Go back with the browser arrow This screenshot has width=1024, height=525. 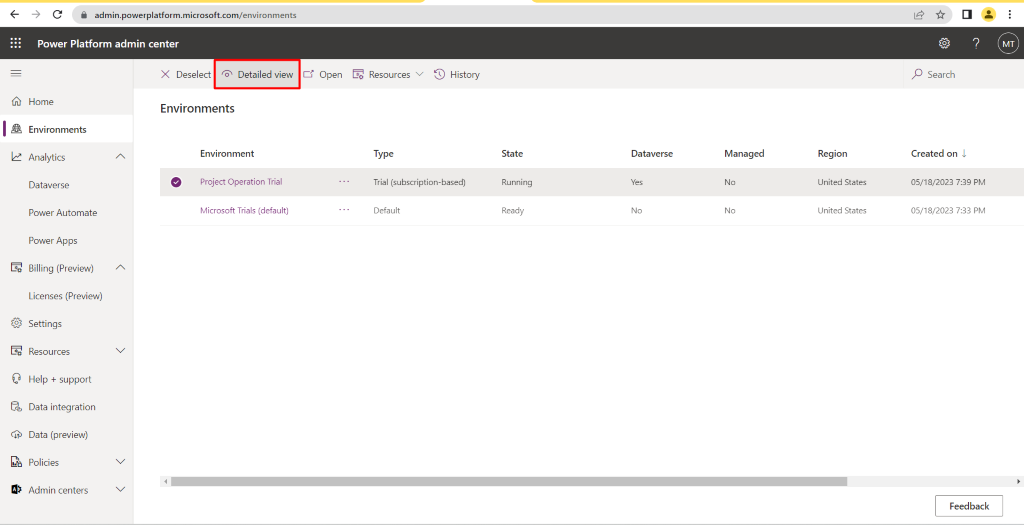(x=14, y=14)
